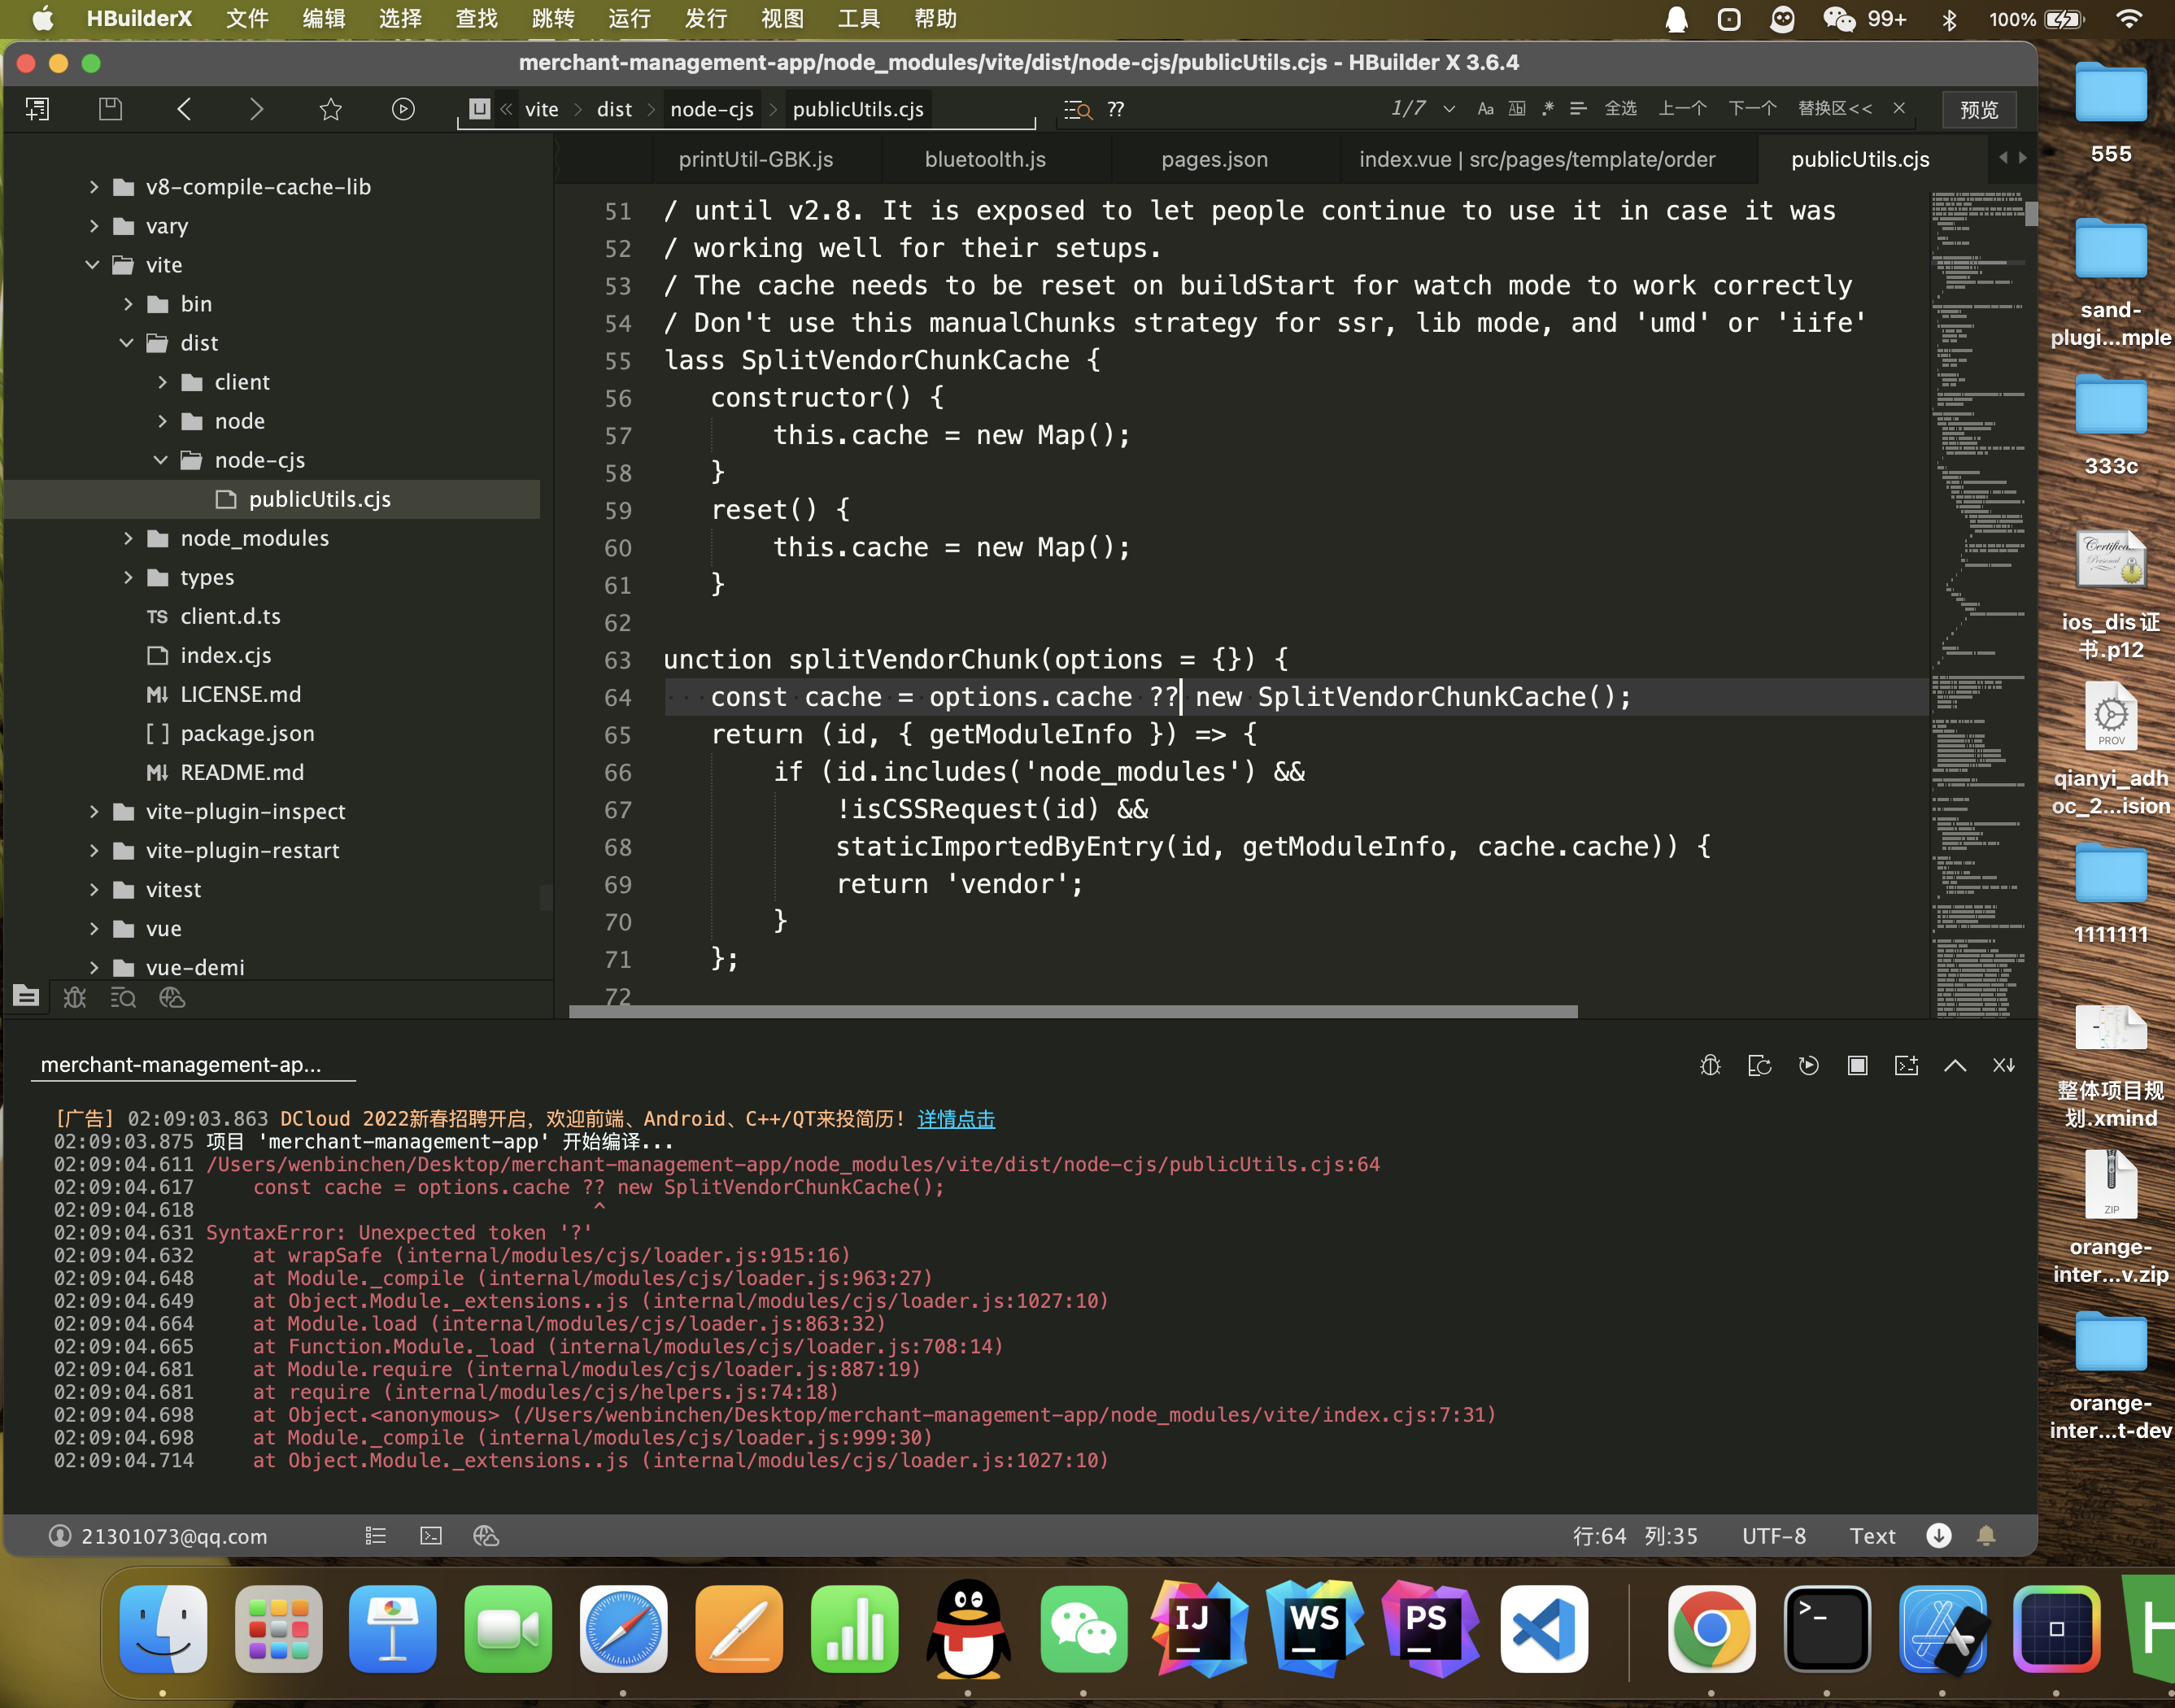Toggle regex search option
This screenshot has height=1708, width=2175.
1548,109
